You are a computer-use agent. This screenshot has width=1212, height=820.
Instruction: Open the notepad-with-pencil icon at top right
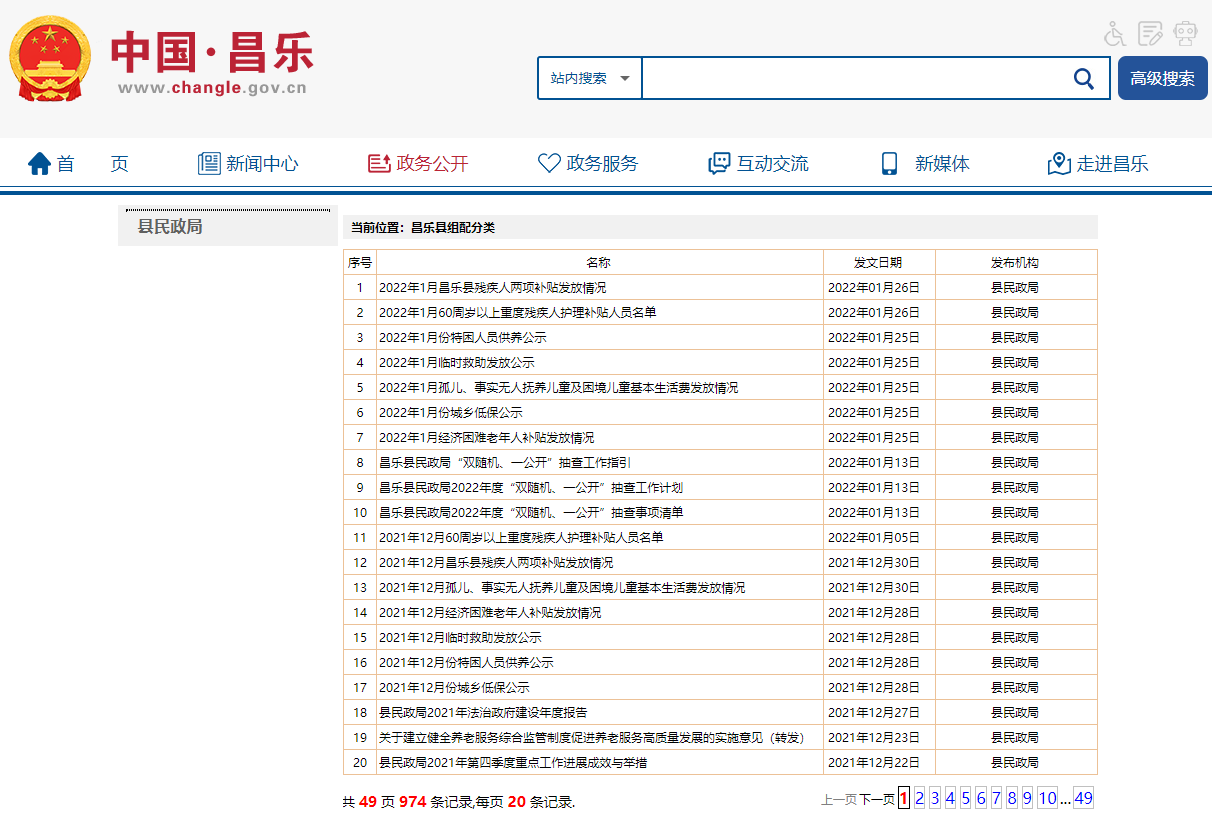1151,34
